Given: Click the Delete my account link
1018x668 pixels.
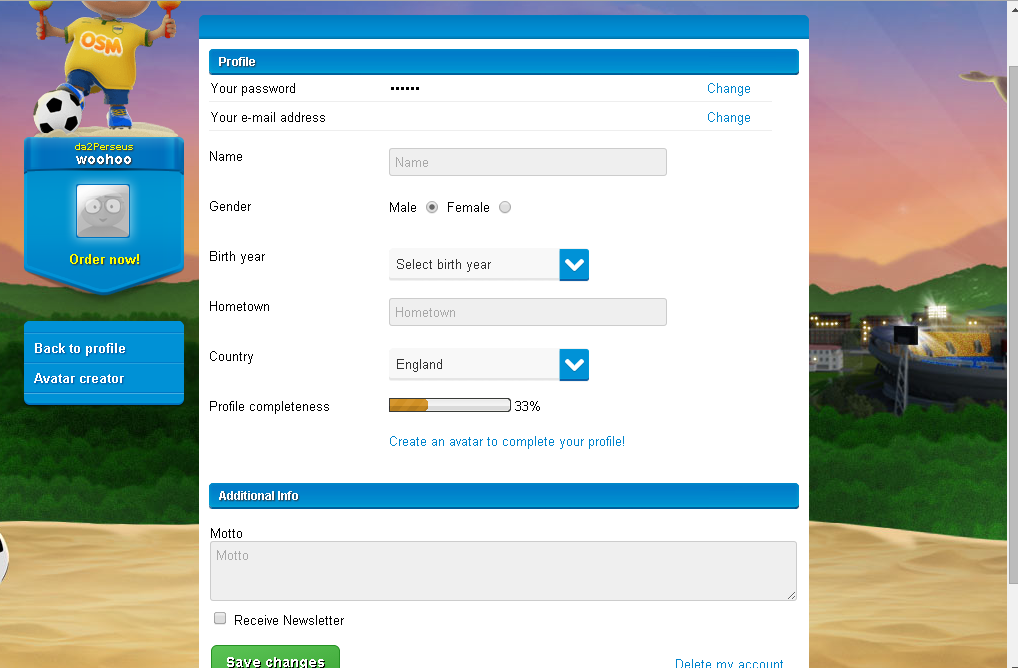Looking at the screenshot, I should click(x=729, y=663).
